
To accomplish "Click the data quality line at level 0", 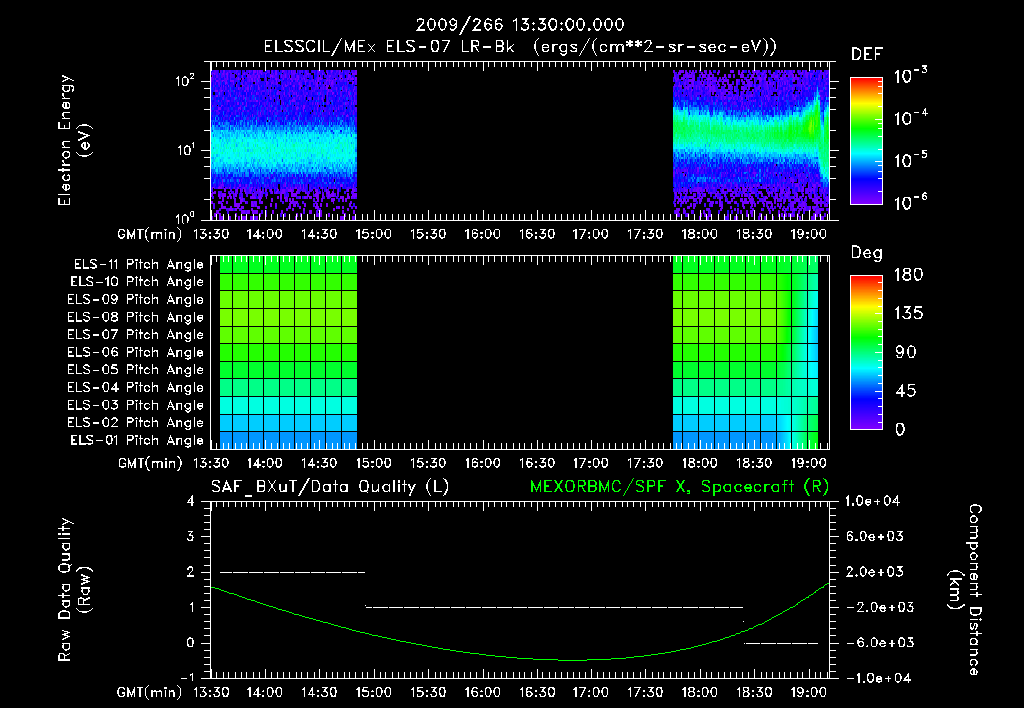I will click(x=781, y=643).
